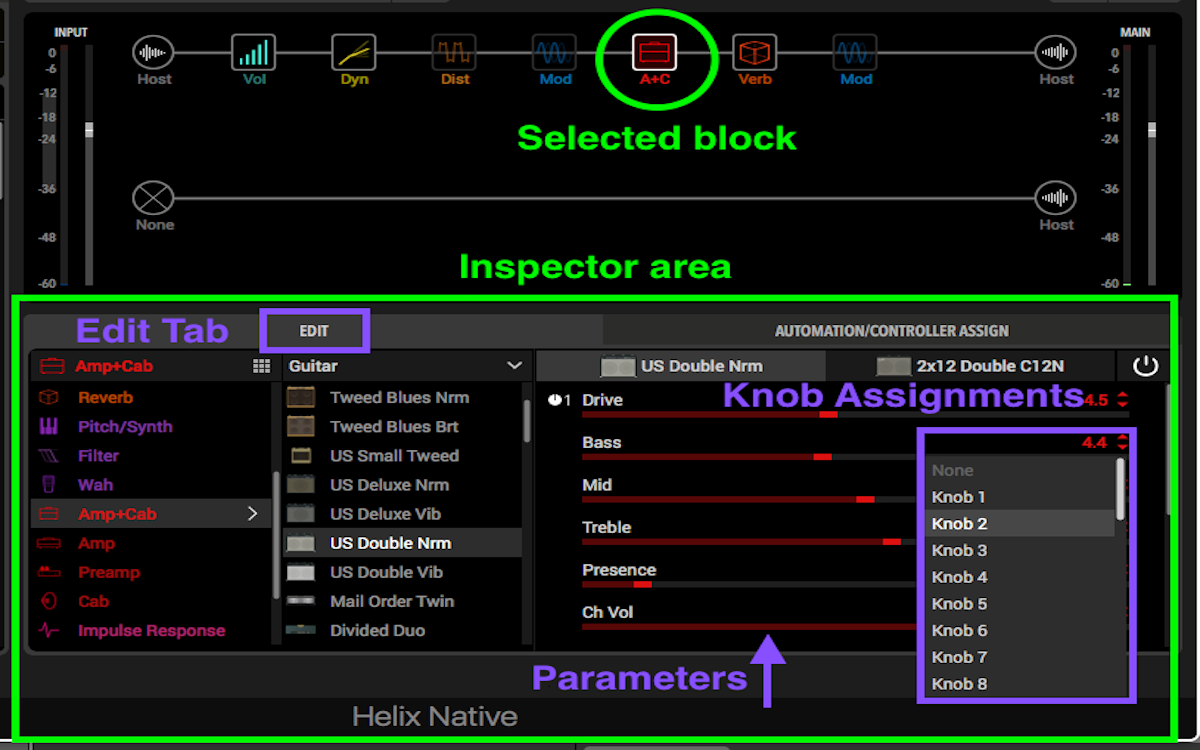This screenshot has width=1200, height=750.
Task: Click the amp model list scrollbar
Action: [x=527, y=420]
